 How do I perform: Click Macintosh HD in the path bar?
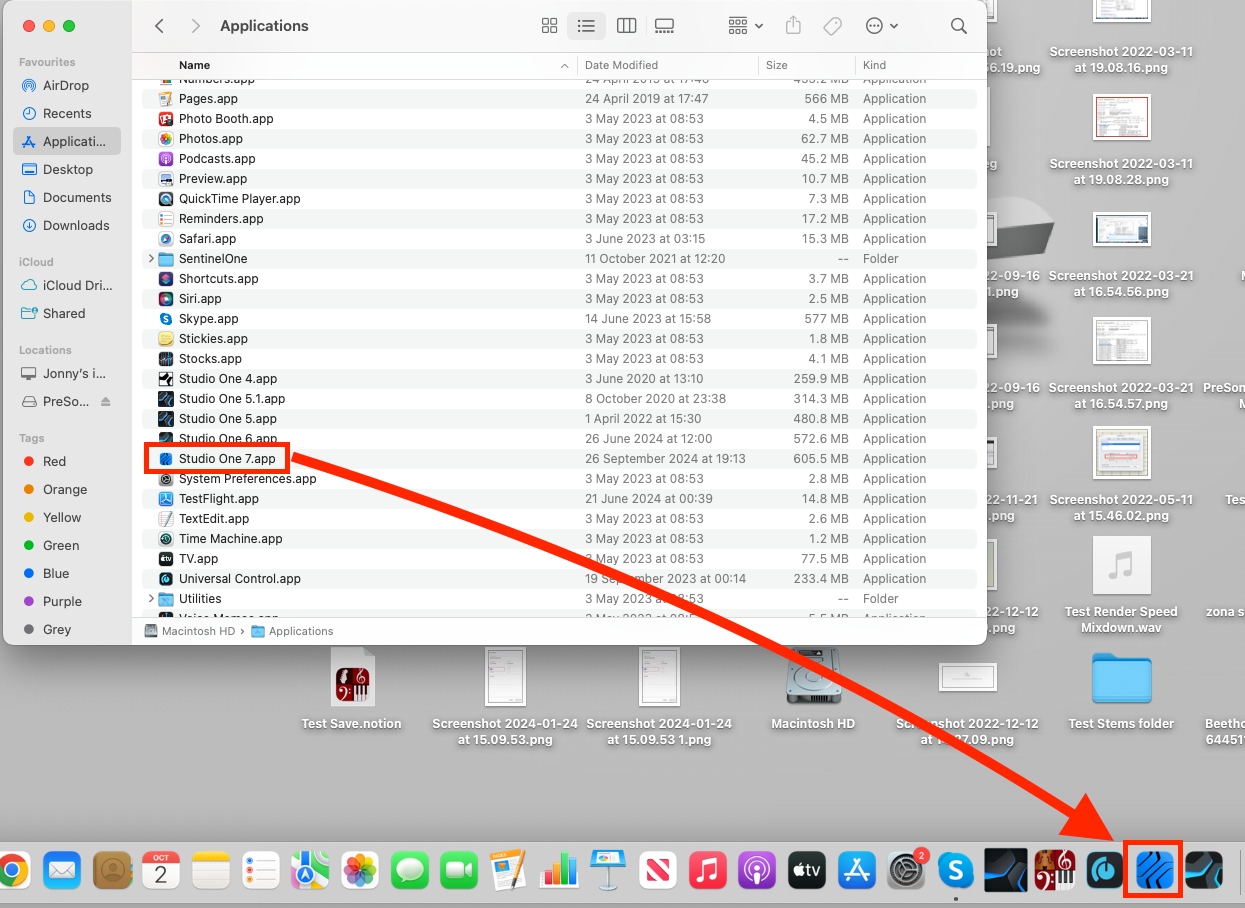(x=196, y=631)
